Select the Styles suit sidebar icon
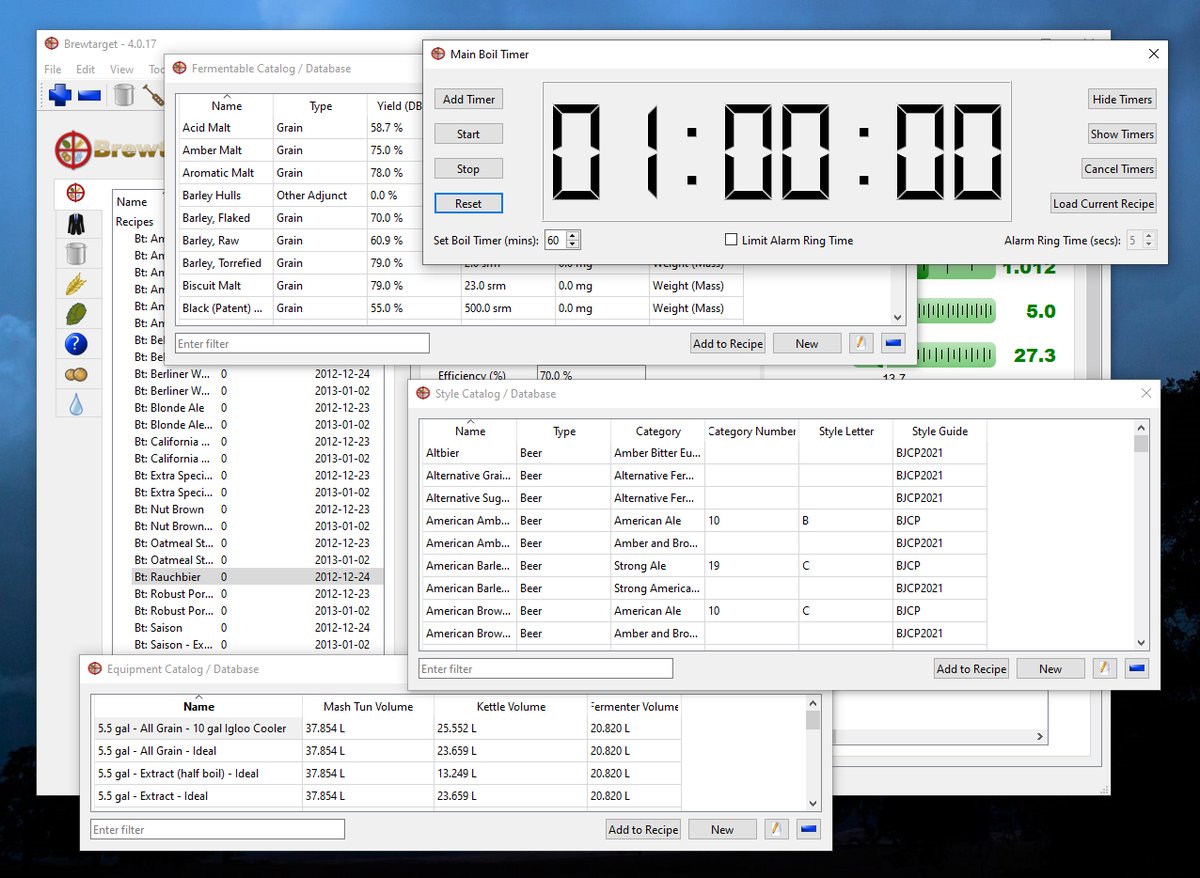This screenshot has width=1200, height=878. tap(76, 223)
